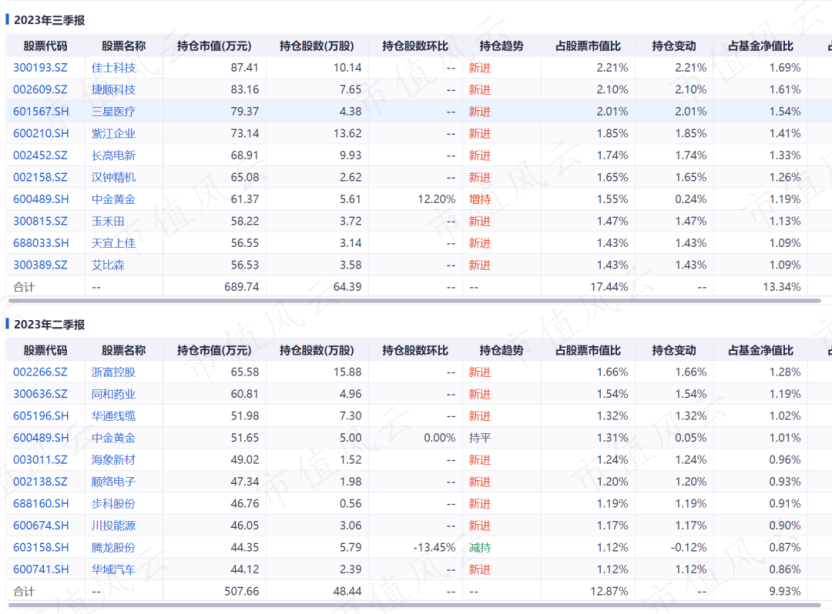832x614 pixels.
Task: Click the 减持 trend label
Action: click(480, 548)
